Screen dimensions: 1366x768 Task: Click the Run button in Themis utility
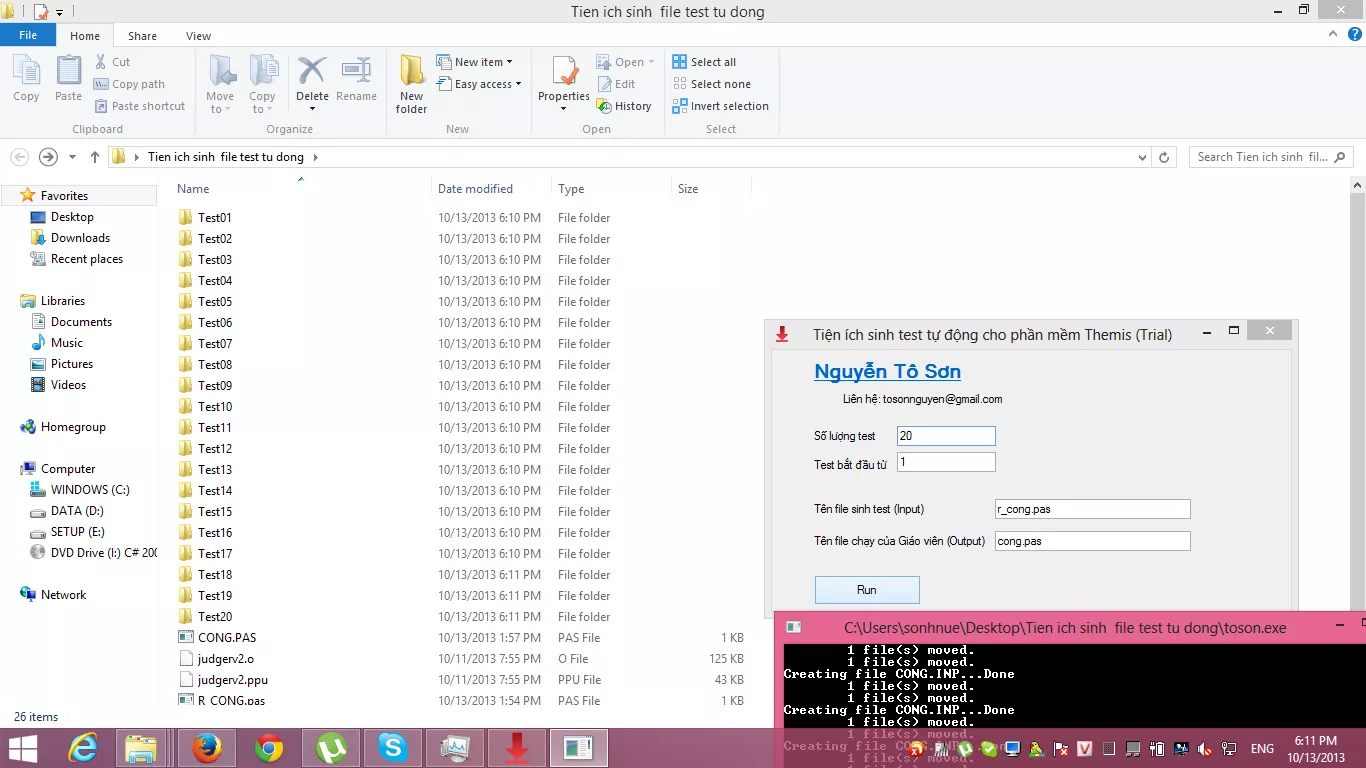pos(867,590)
